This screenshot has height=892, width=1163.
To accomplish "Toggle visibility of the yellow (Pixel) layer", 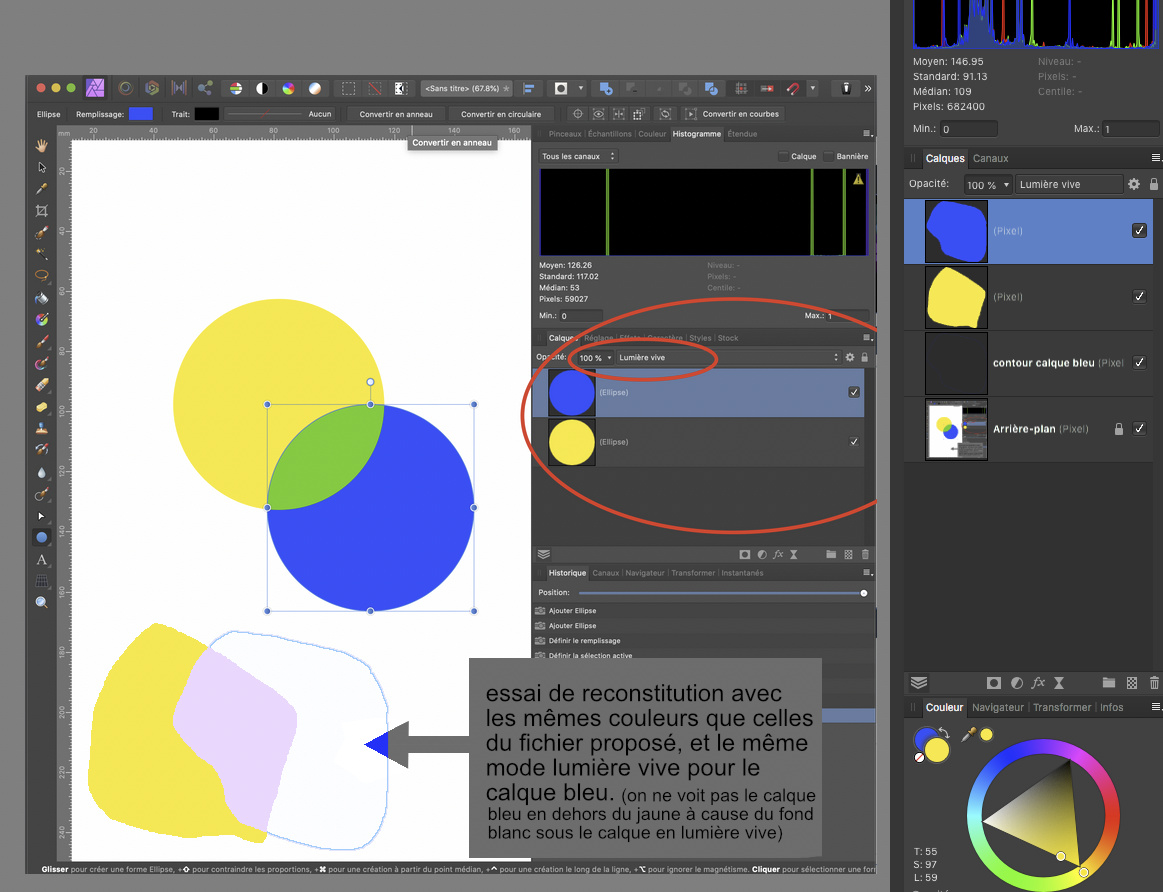I will coord(1139,297).
